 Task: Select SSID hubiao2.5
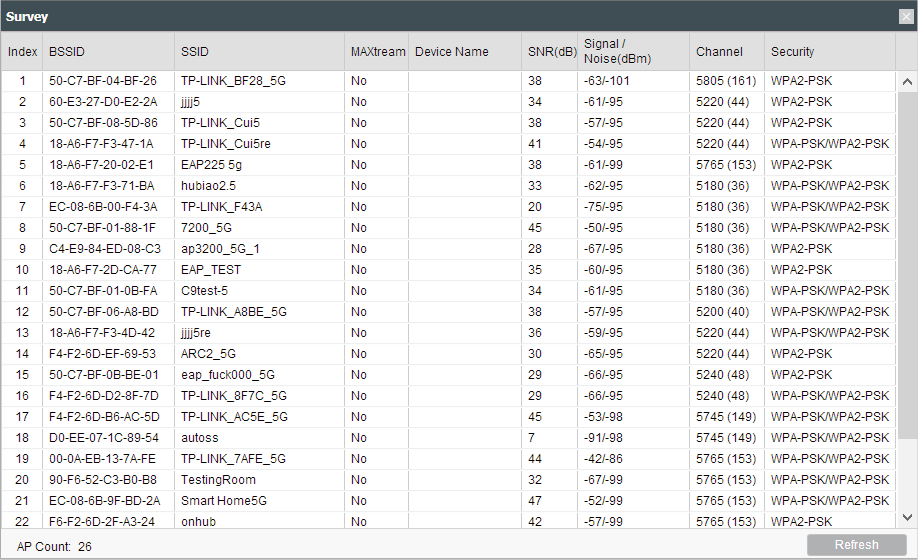[208, 186]
